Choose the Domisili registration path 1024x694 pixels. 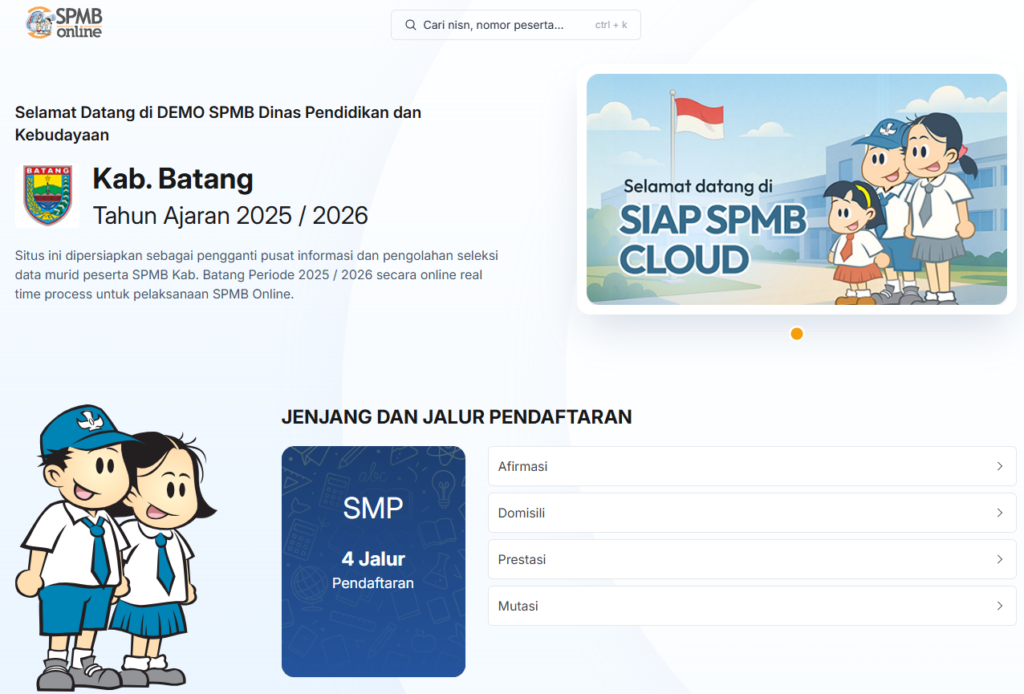(740, 513)
